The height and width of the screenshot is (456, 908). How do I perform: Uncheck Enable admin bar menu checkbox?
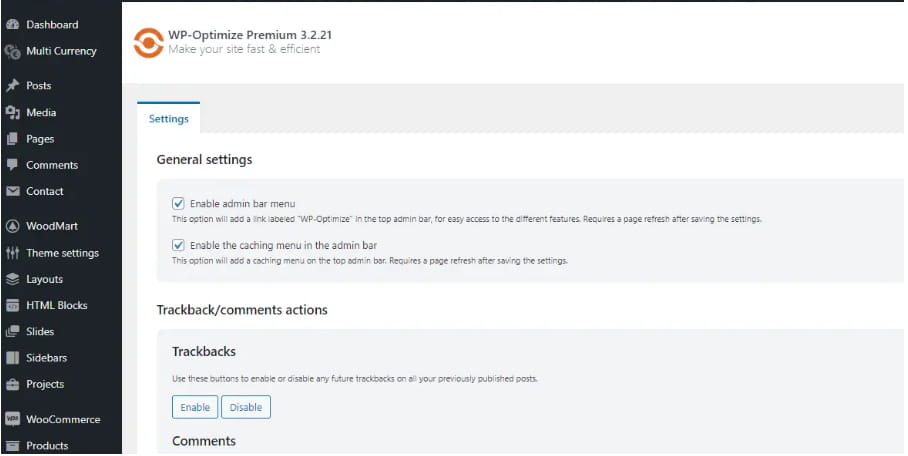click(179, 203)
